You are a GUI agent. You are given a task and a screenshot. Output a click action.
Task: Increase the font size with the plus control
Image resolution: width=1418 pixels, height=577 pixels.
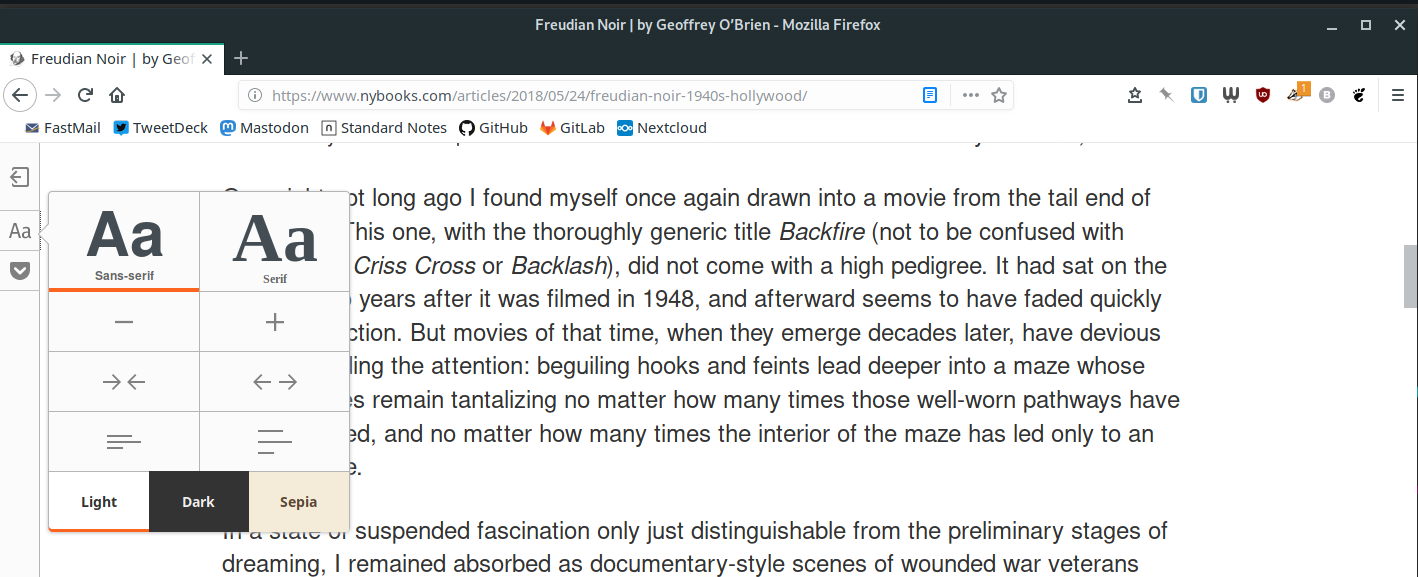pyautogui.click(x=274, y=321)
